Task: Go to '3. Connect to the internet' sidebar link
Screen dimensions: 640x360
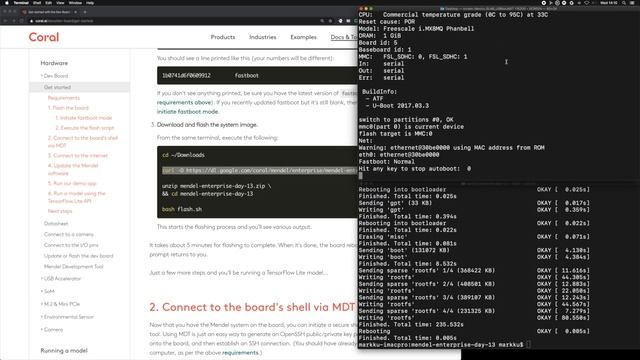Action: [x=78, y=156]
